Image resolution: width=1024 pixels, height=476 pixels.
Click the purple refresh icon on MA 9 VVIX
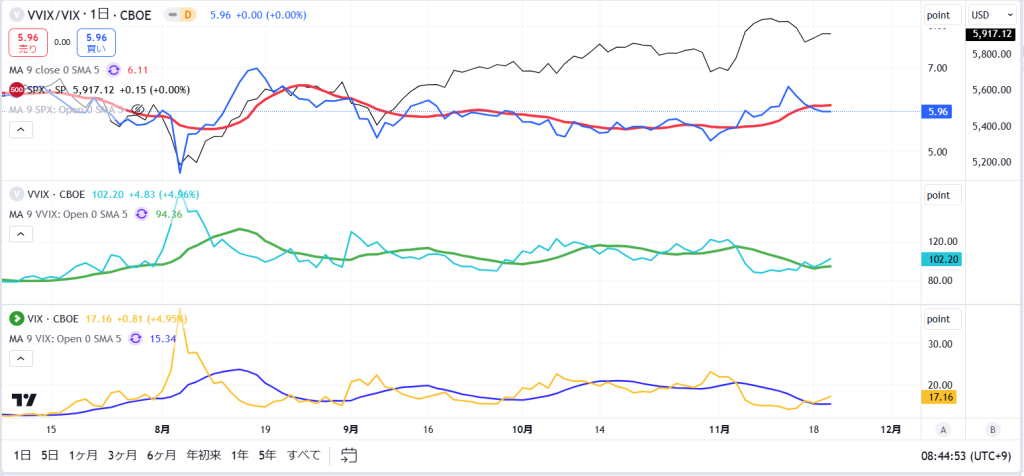coord(141,214)
